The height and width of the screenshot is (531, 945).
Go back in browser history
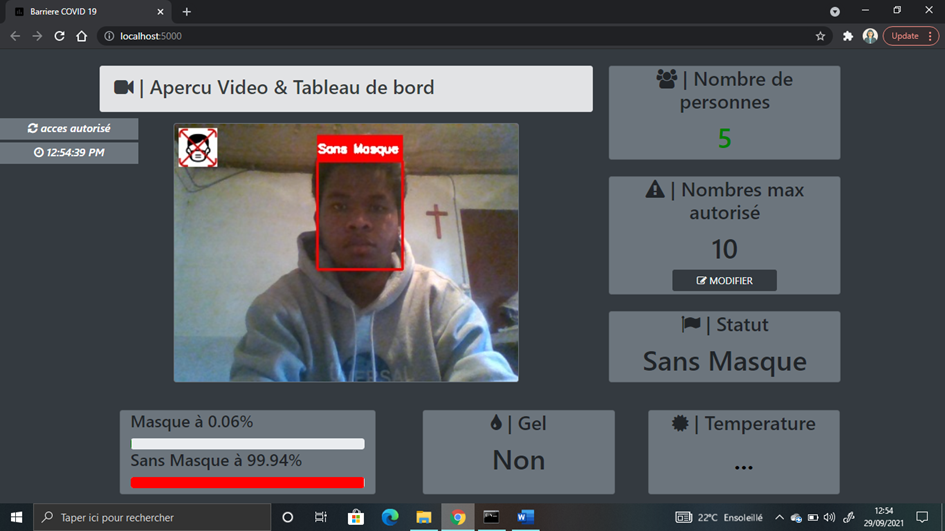(15, 36)
